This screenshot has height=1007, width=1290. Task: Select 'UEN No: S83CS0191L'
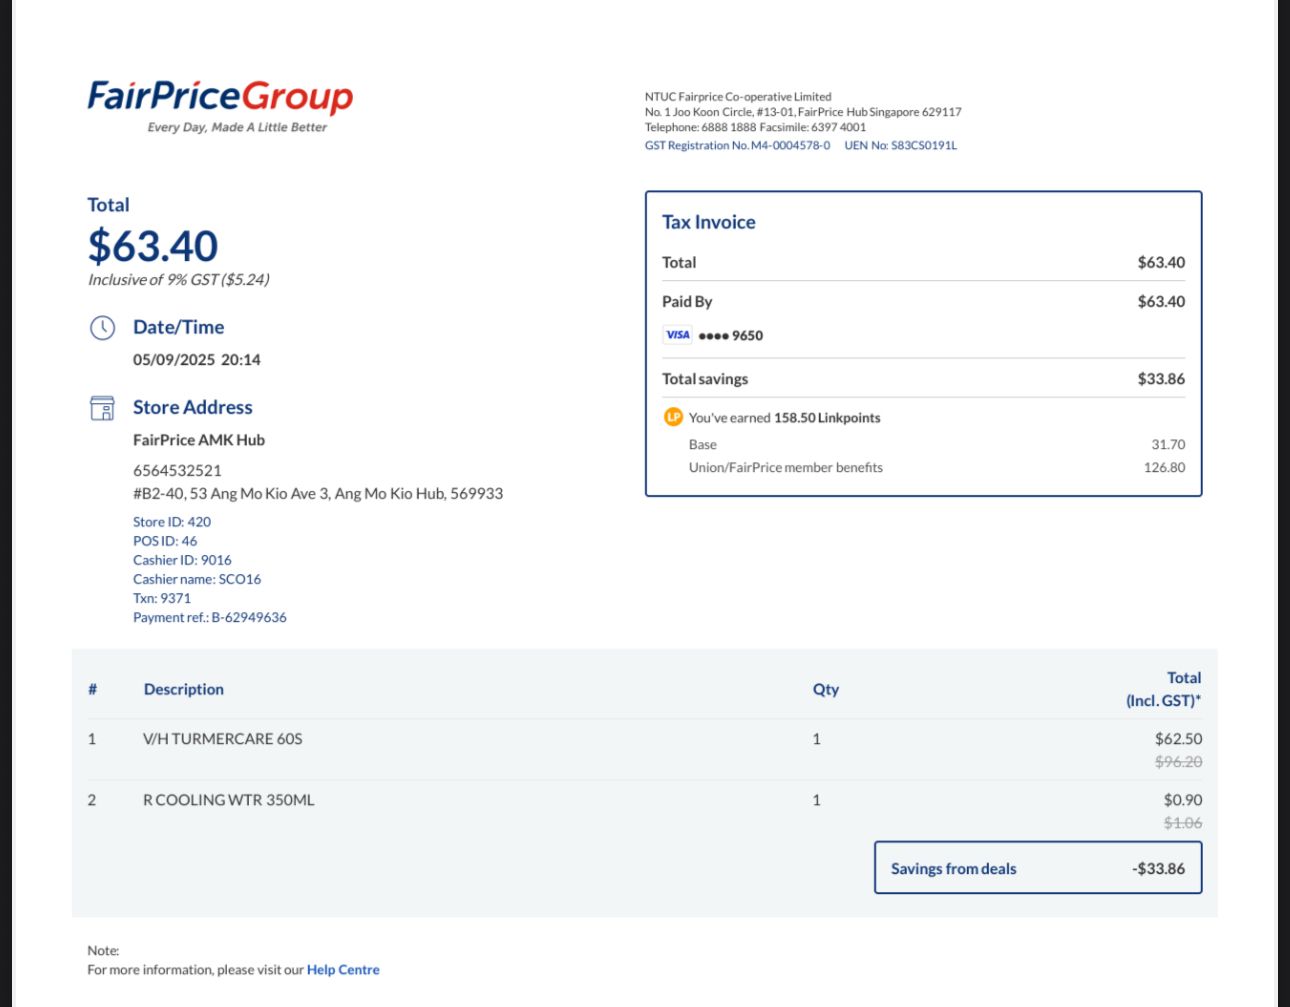(901, 145)
